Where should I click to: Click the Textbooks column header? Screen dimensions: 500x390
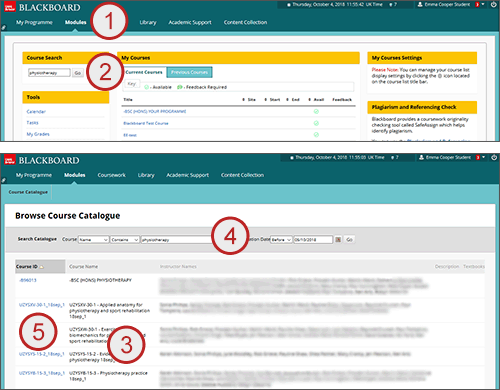[474, 267]
